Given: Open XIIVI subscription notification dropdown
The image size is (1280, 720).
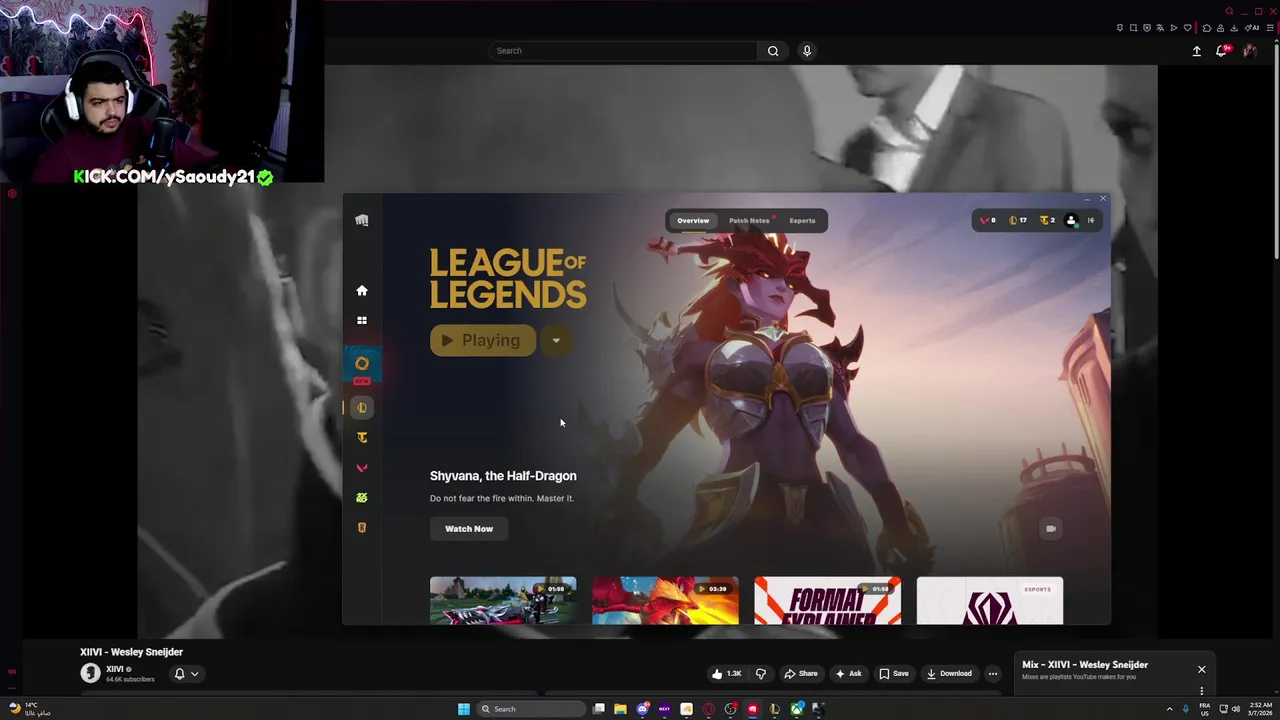Looking at the screenshot, I should click(187, 674).
